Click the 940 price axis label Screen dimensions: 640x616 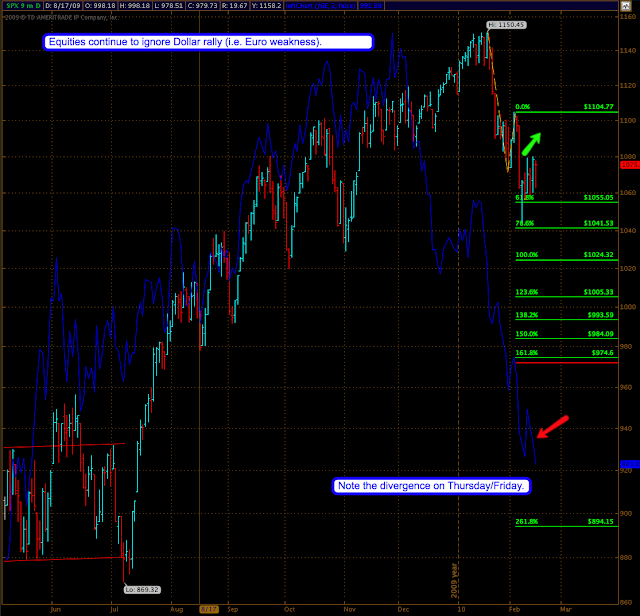click(626, 429)
